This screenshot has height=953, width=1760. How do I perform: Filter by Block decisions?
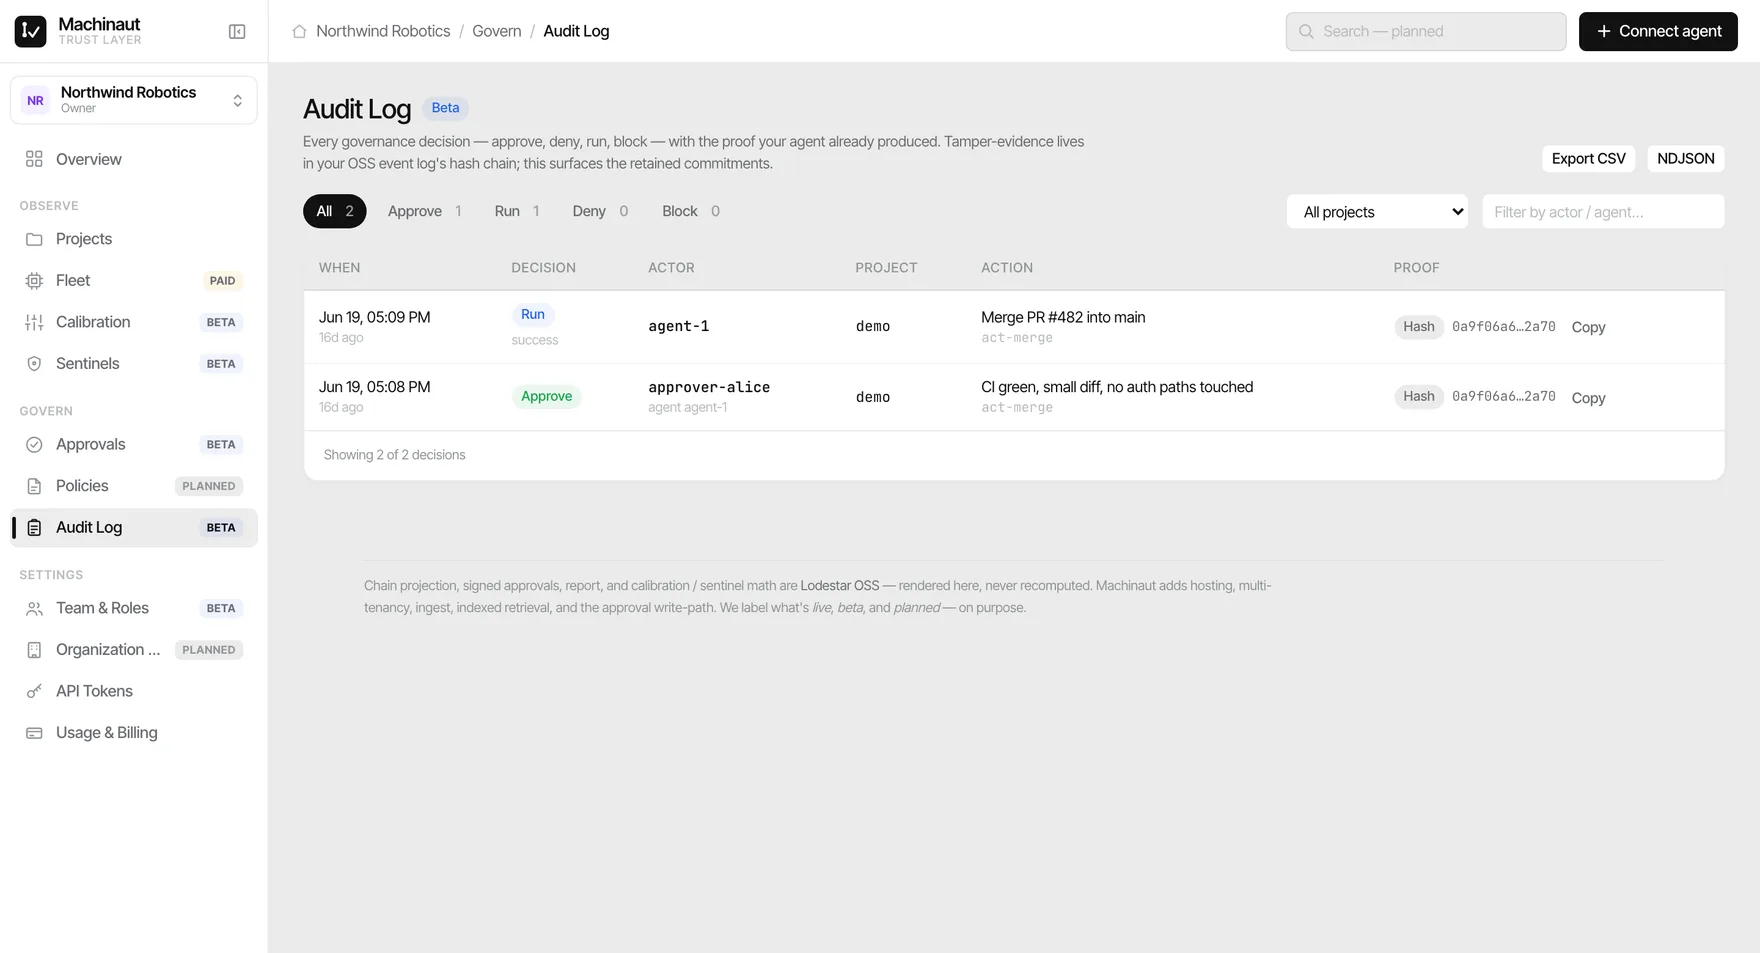coord(691,211)
